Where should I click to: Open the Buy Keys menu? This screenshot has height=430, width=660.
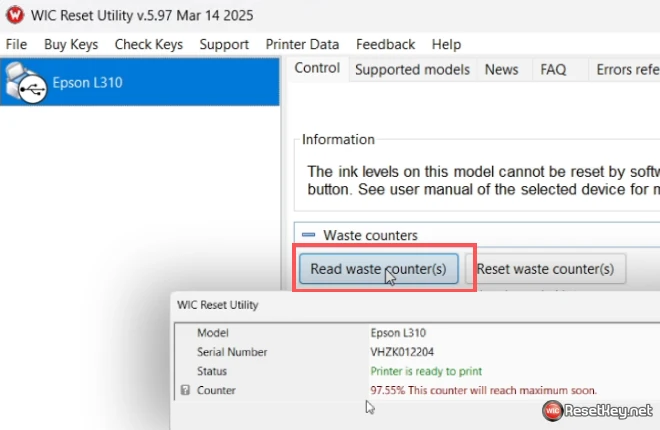[x=71, y=44]
